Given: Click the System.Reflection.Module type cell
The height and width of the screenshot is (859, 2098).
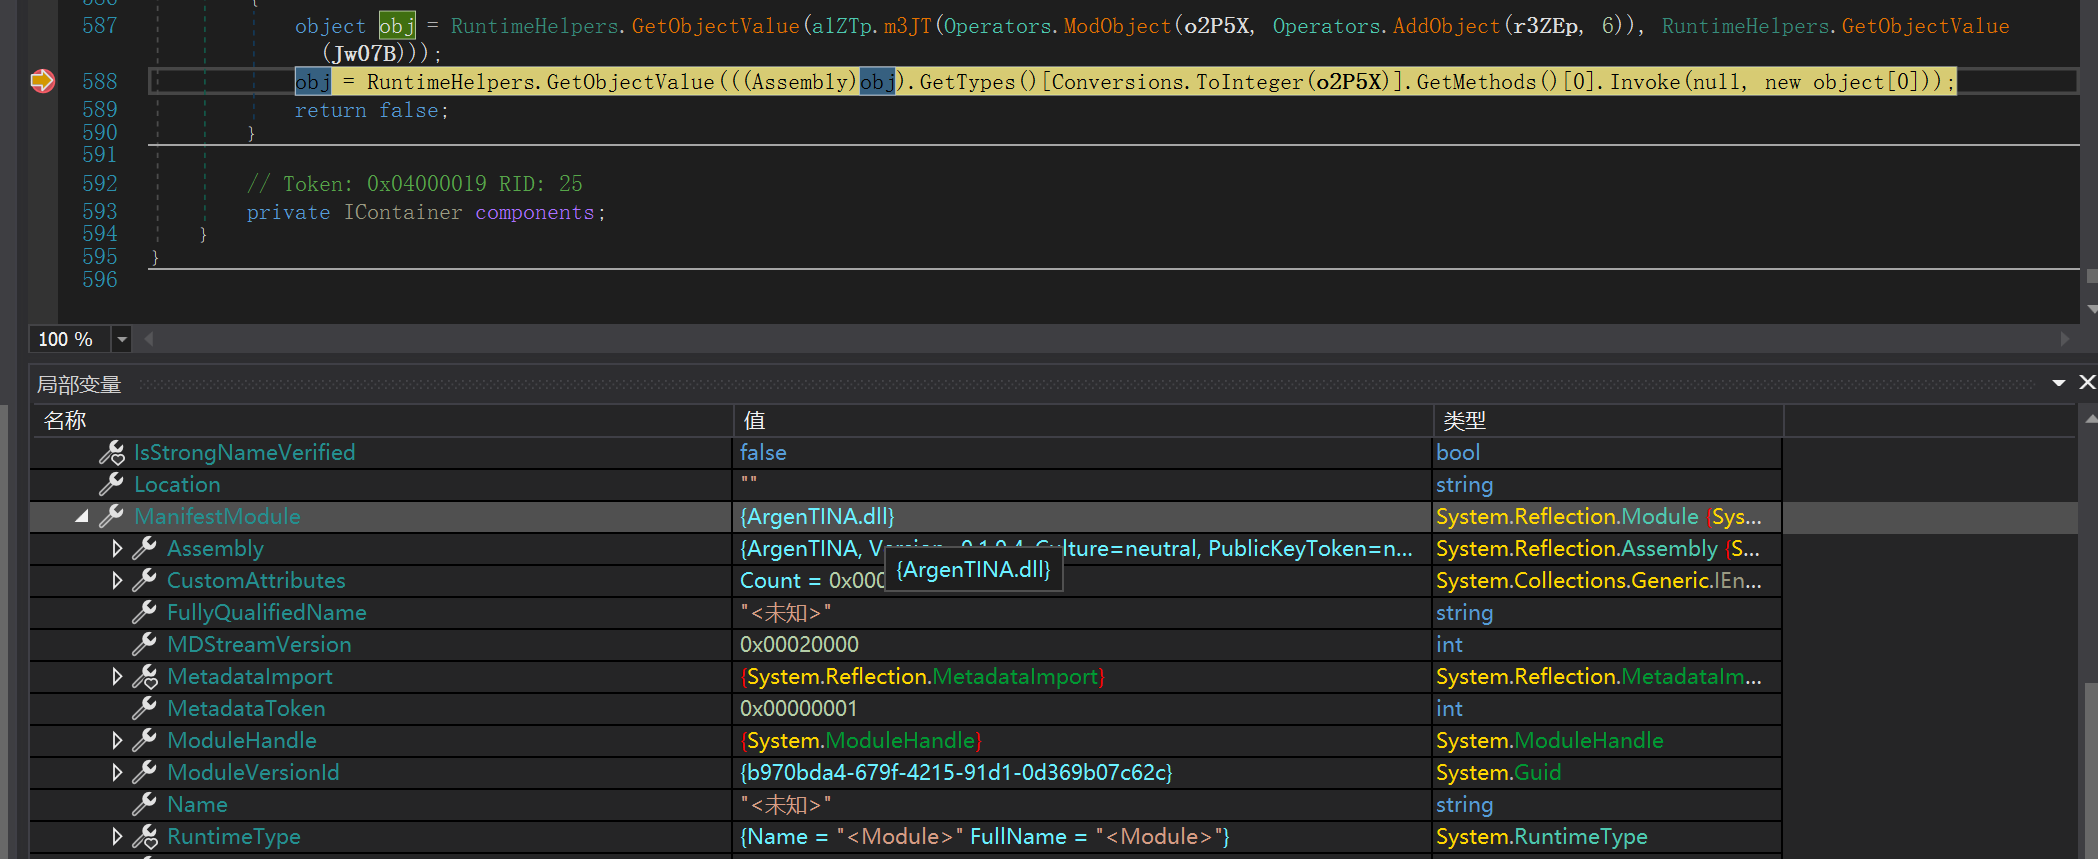Looking at the screenshot, I should [x=1599, y=517].
